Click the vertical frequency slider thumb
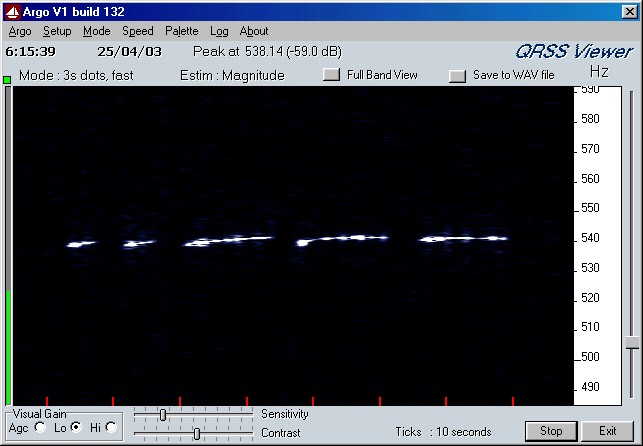The width and height of the screenshot is (643, 446). 632,343
